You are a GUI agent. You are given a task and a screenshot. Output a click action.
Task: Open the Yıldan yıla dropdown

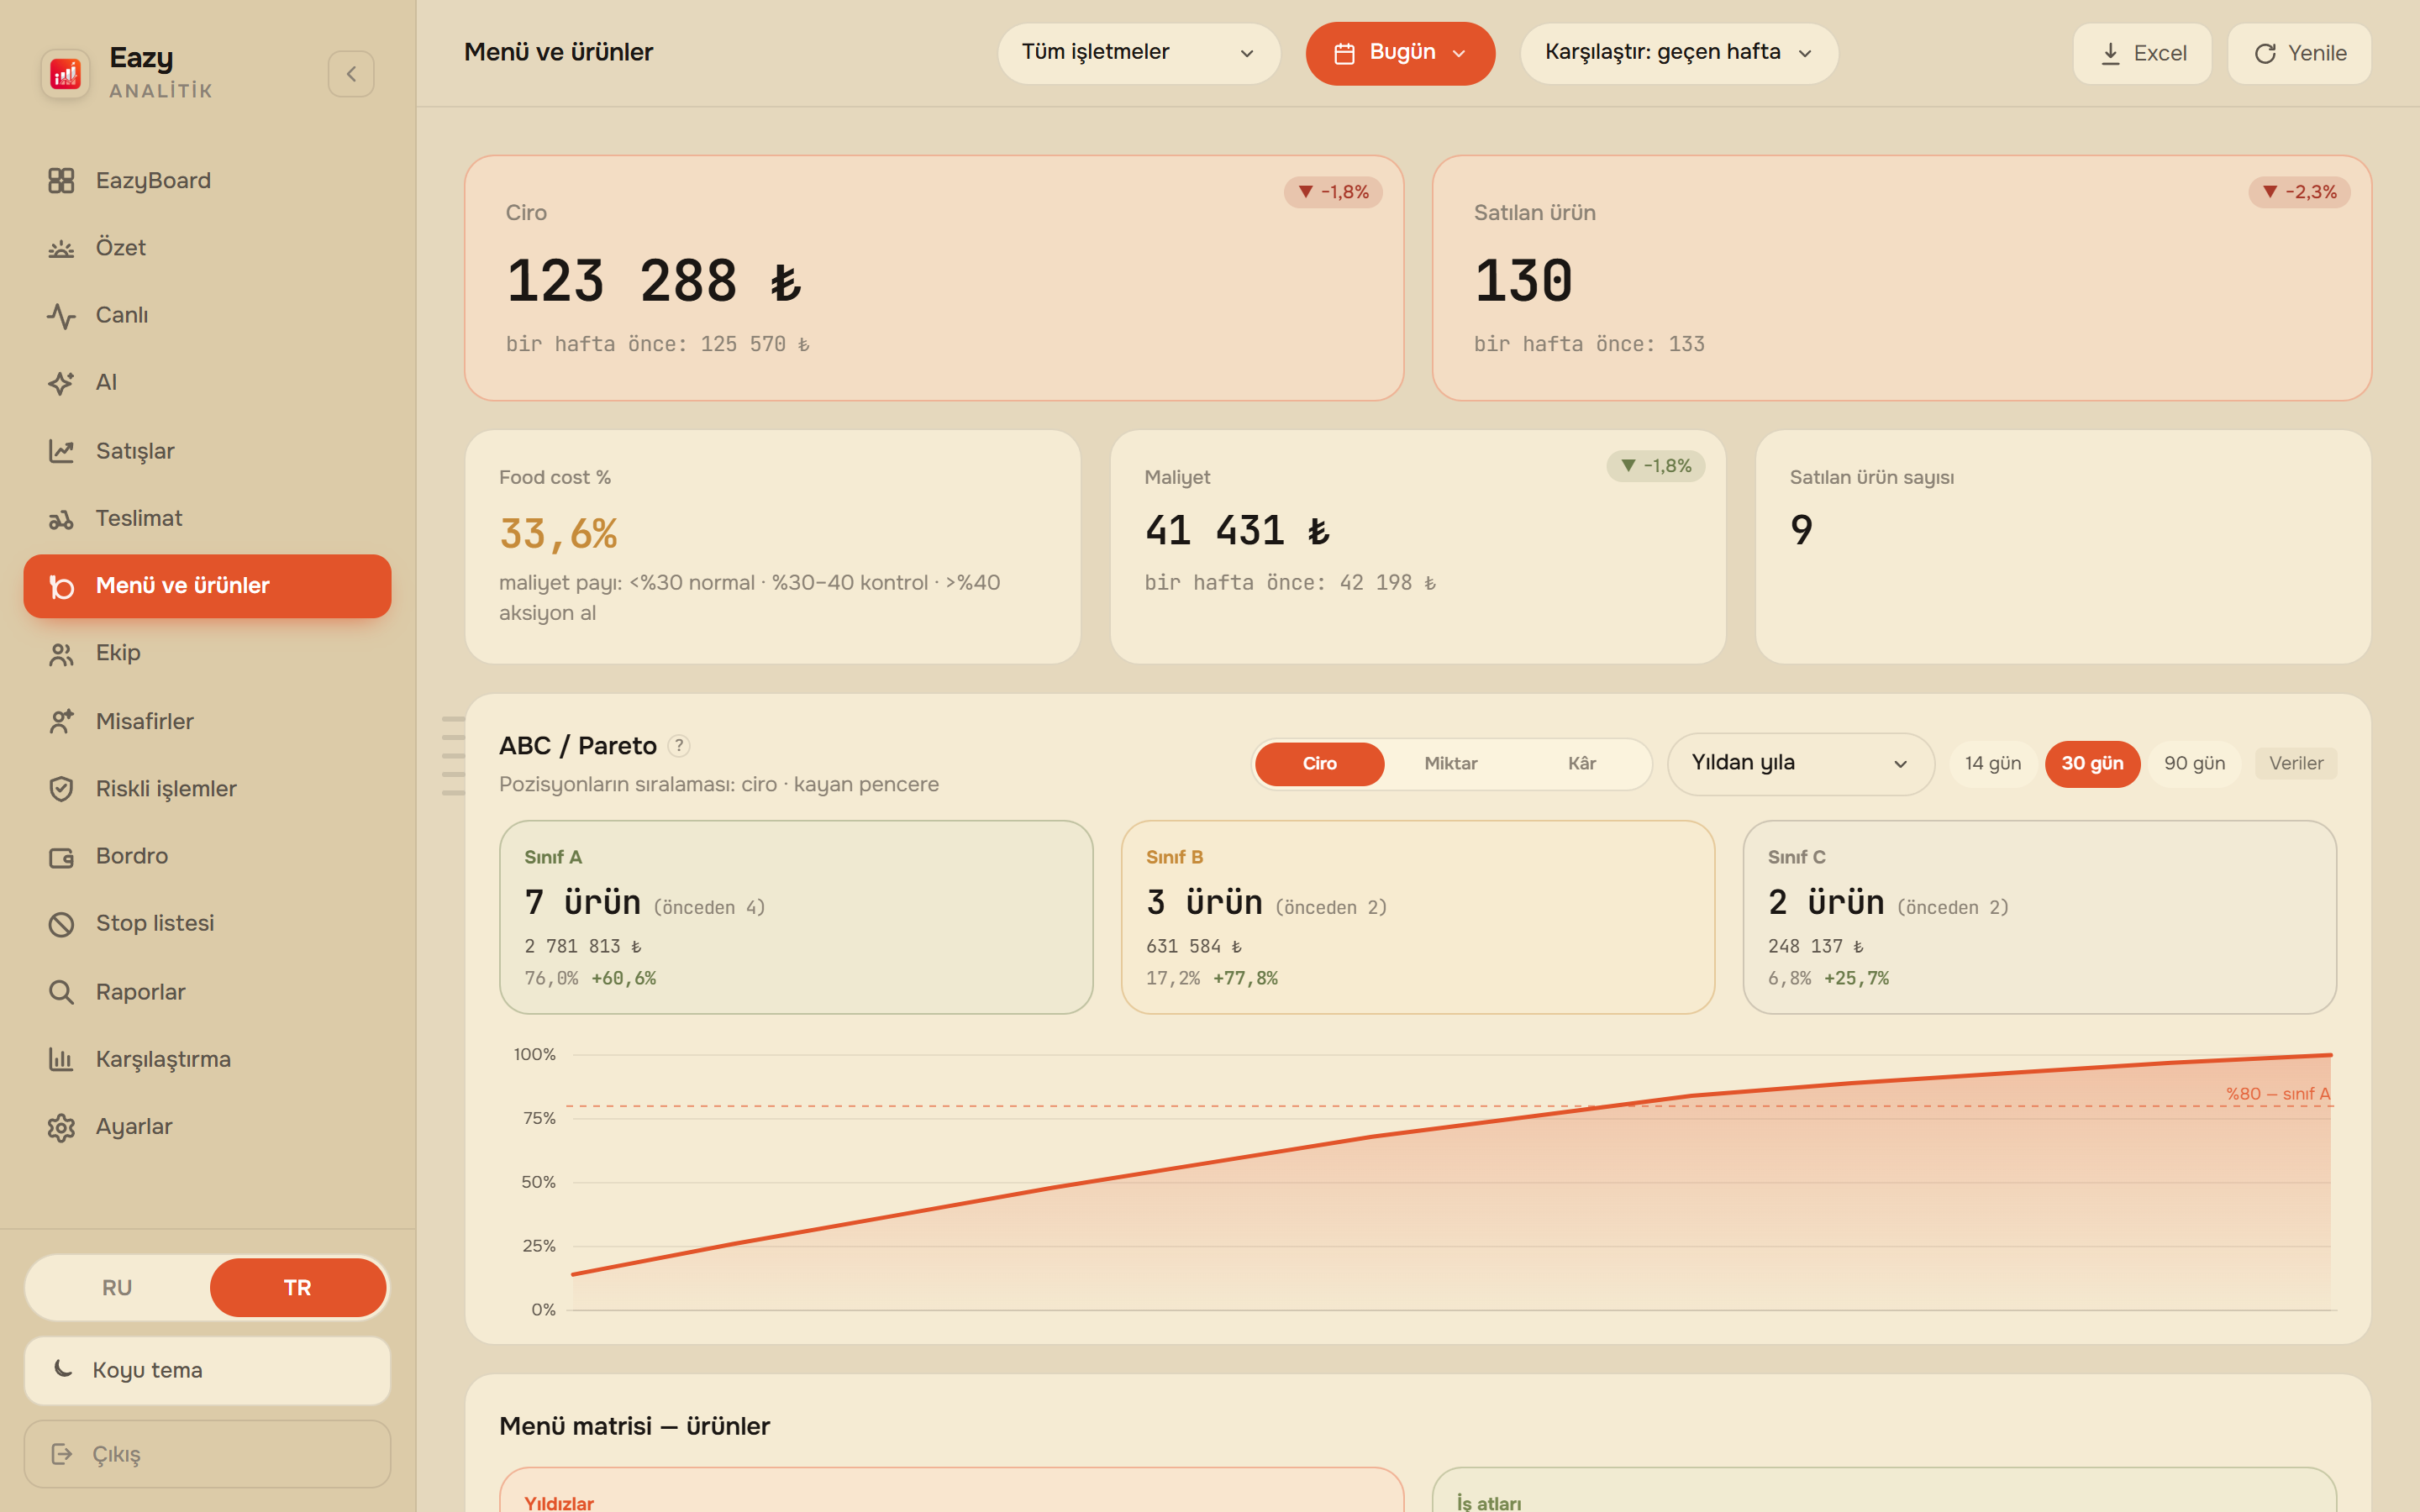[1800, 764]
